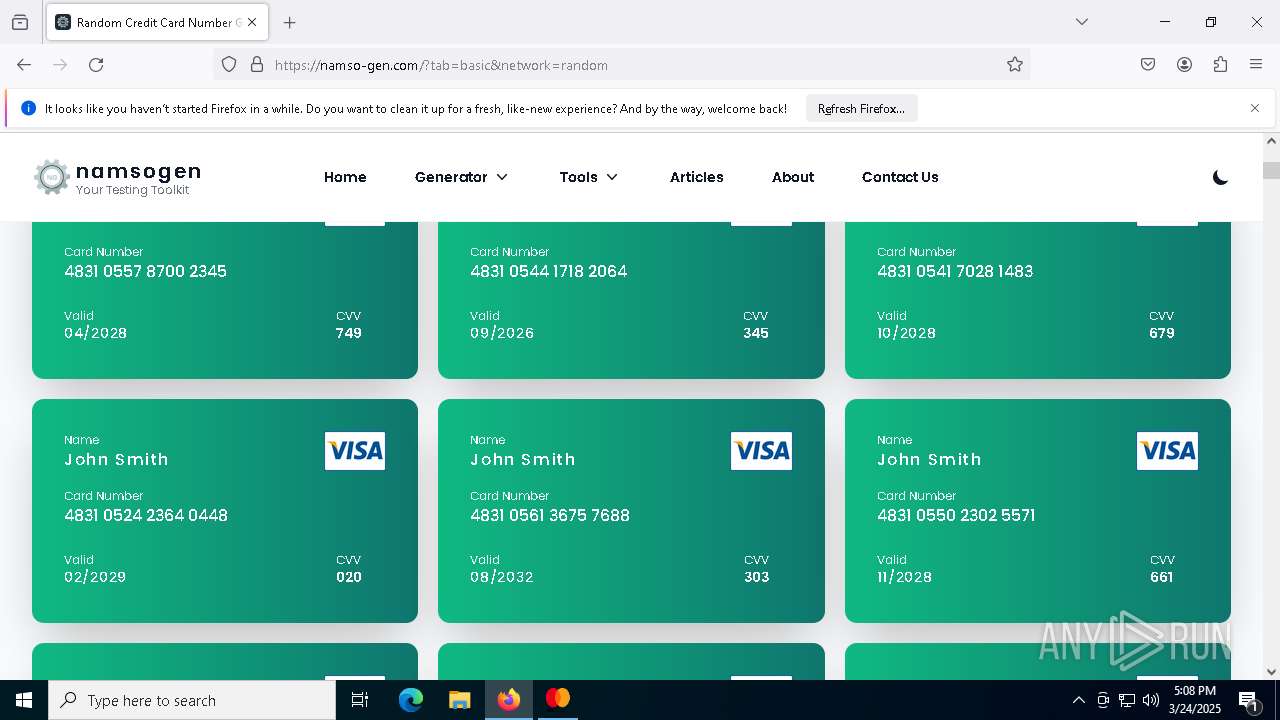Click the VISA logo on card ending 5571
The height and width of the screenshot is (720, 1280).
[1167, 451]
